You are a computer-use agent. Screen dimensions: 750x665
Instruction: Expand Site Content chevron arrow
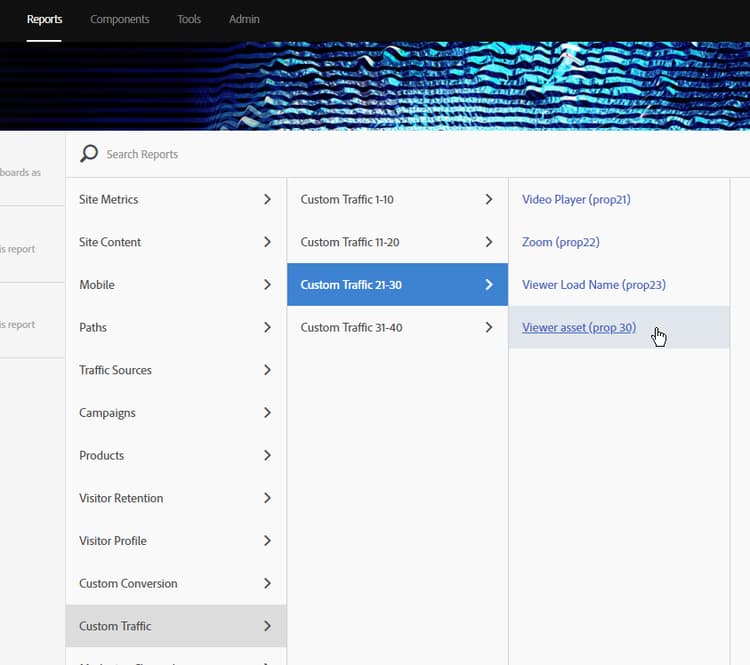tap(267, 242)
